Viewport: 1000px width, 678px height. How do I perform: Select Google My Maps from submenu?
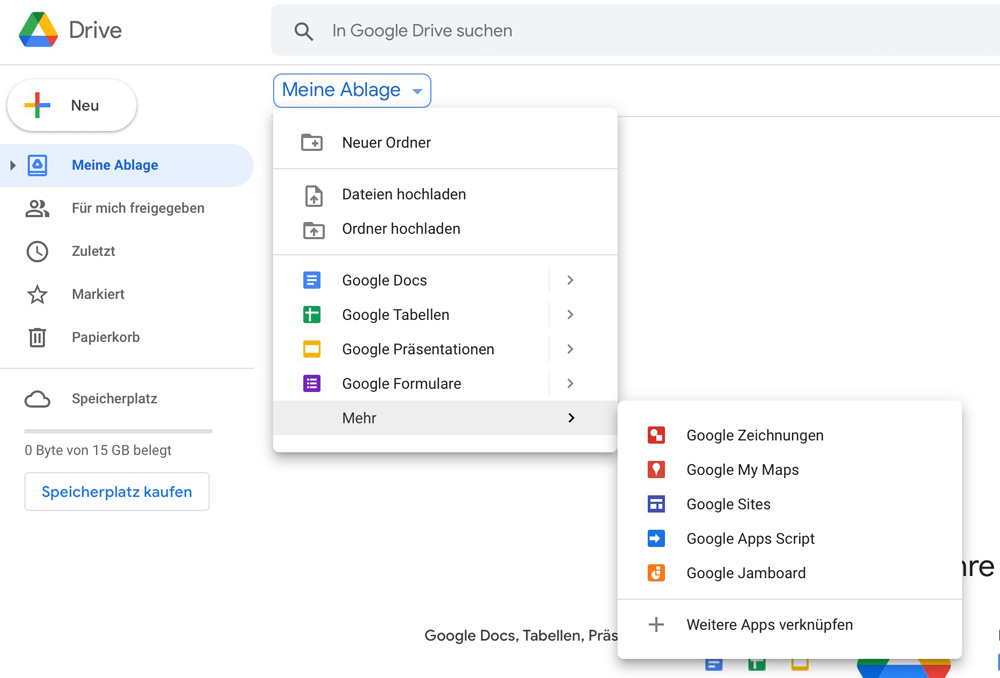click(x=790, y=469)
